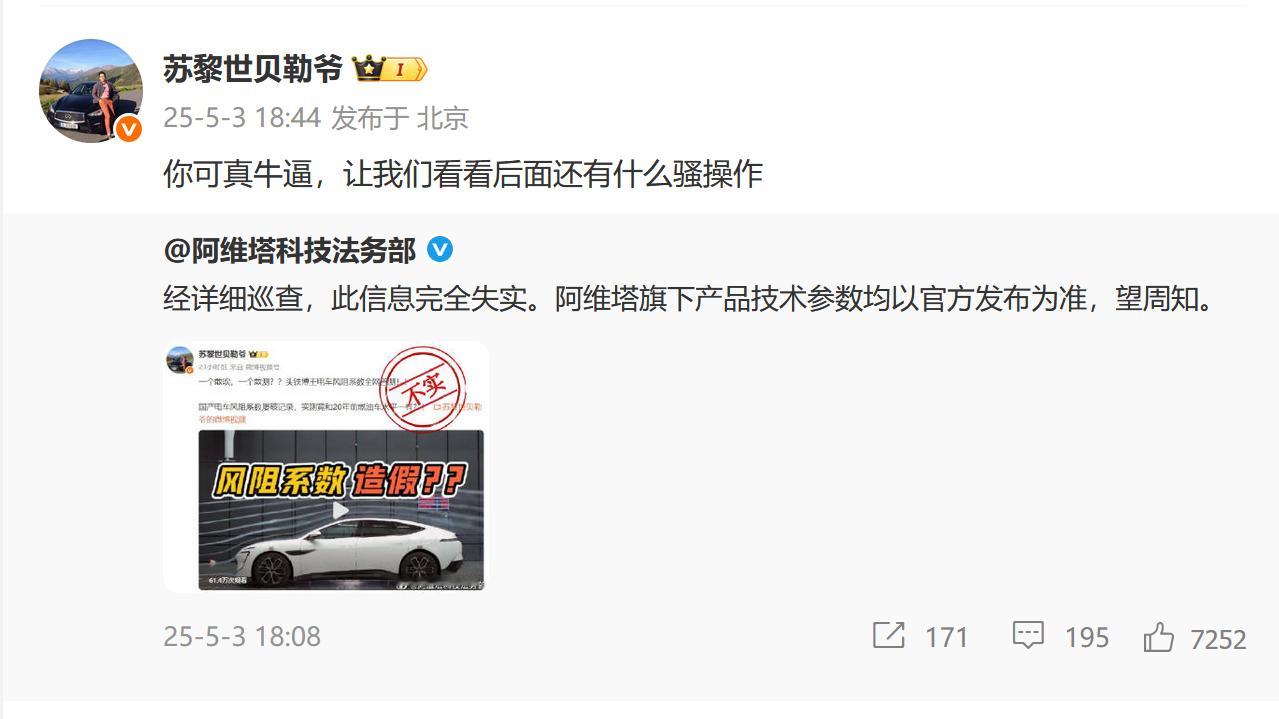Click the comment count 195

pyautogui.click(x=1087, y=637)
